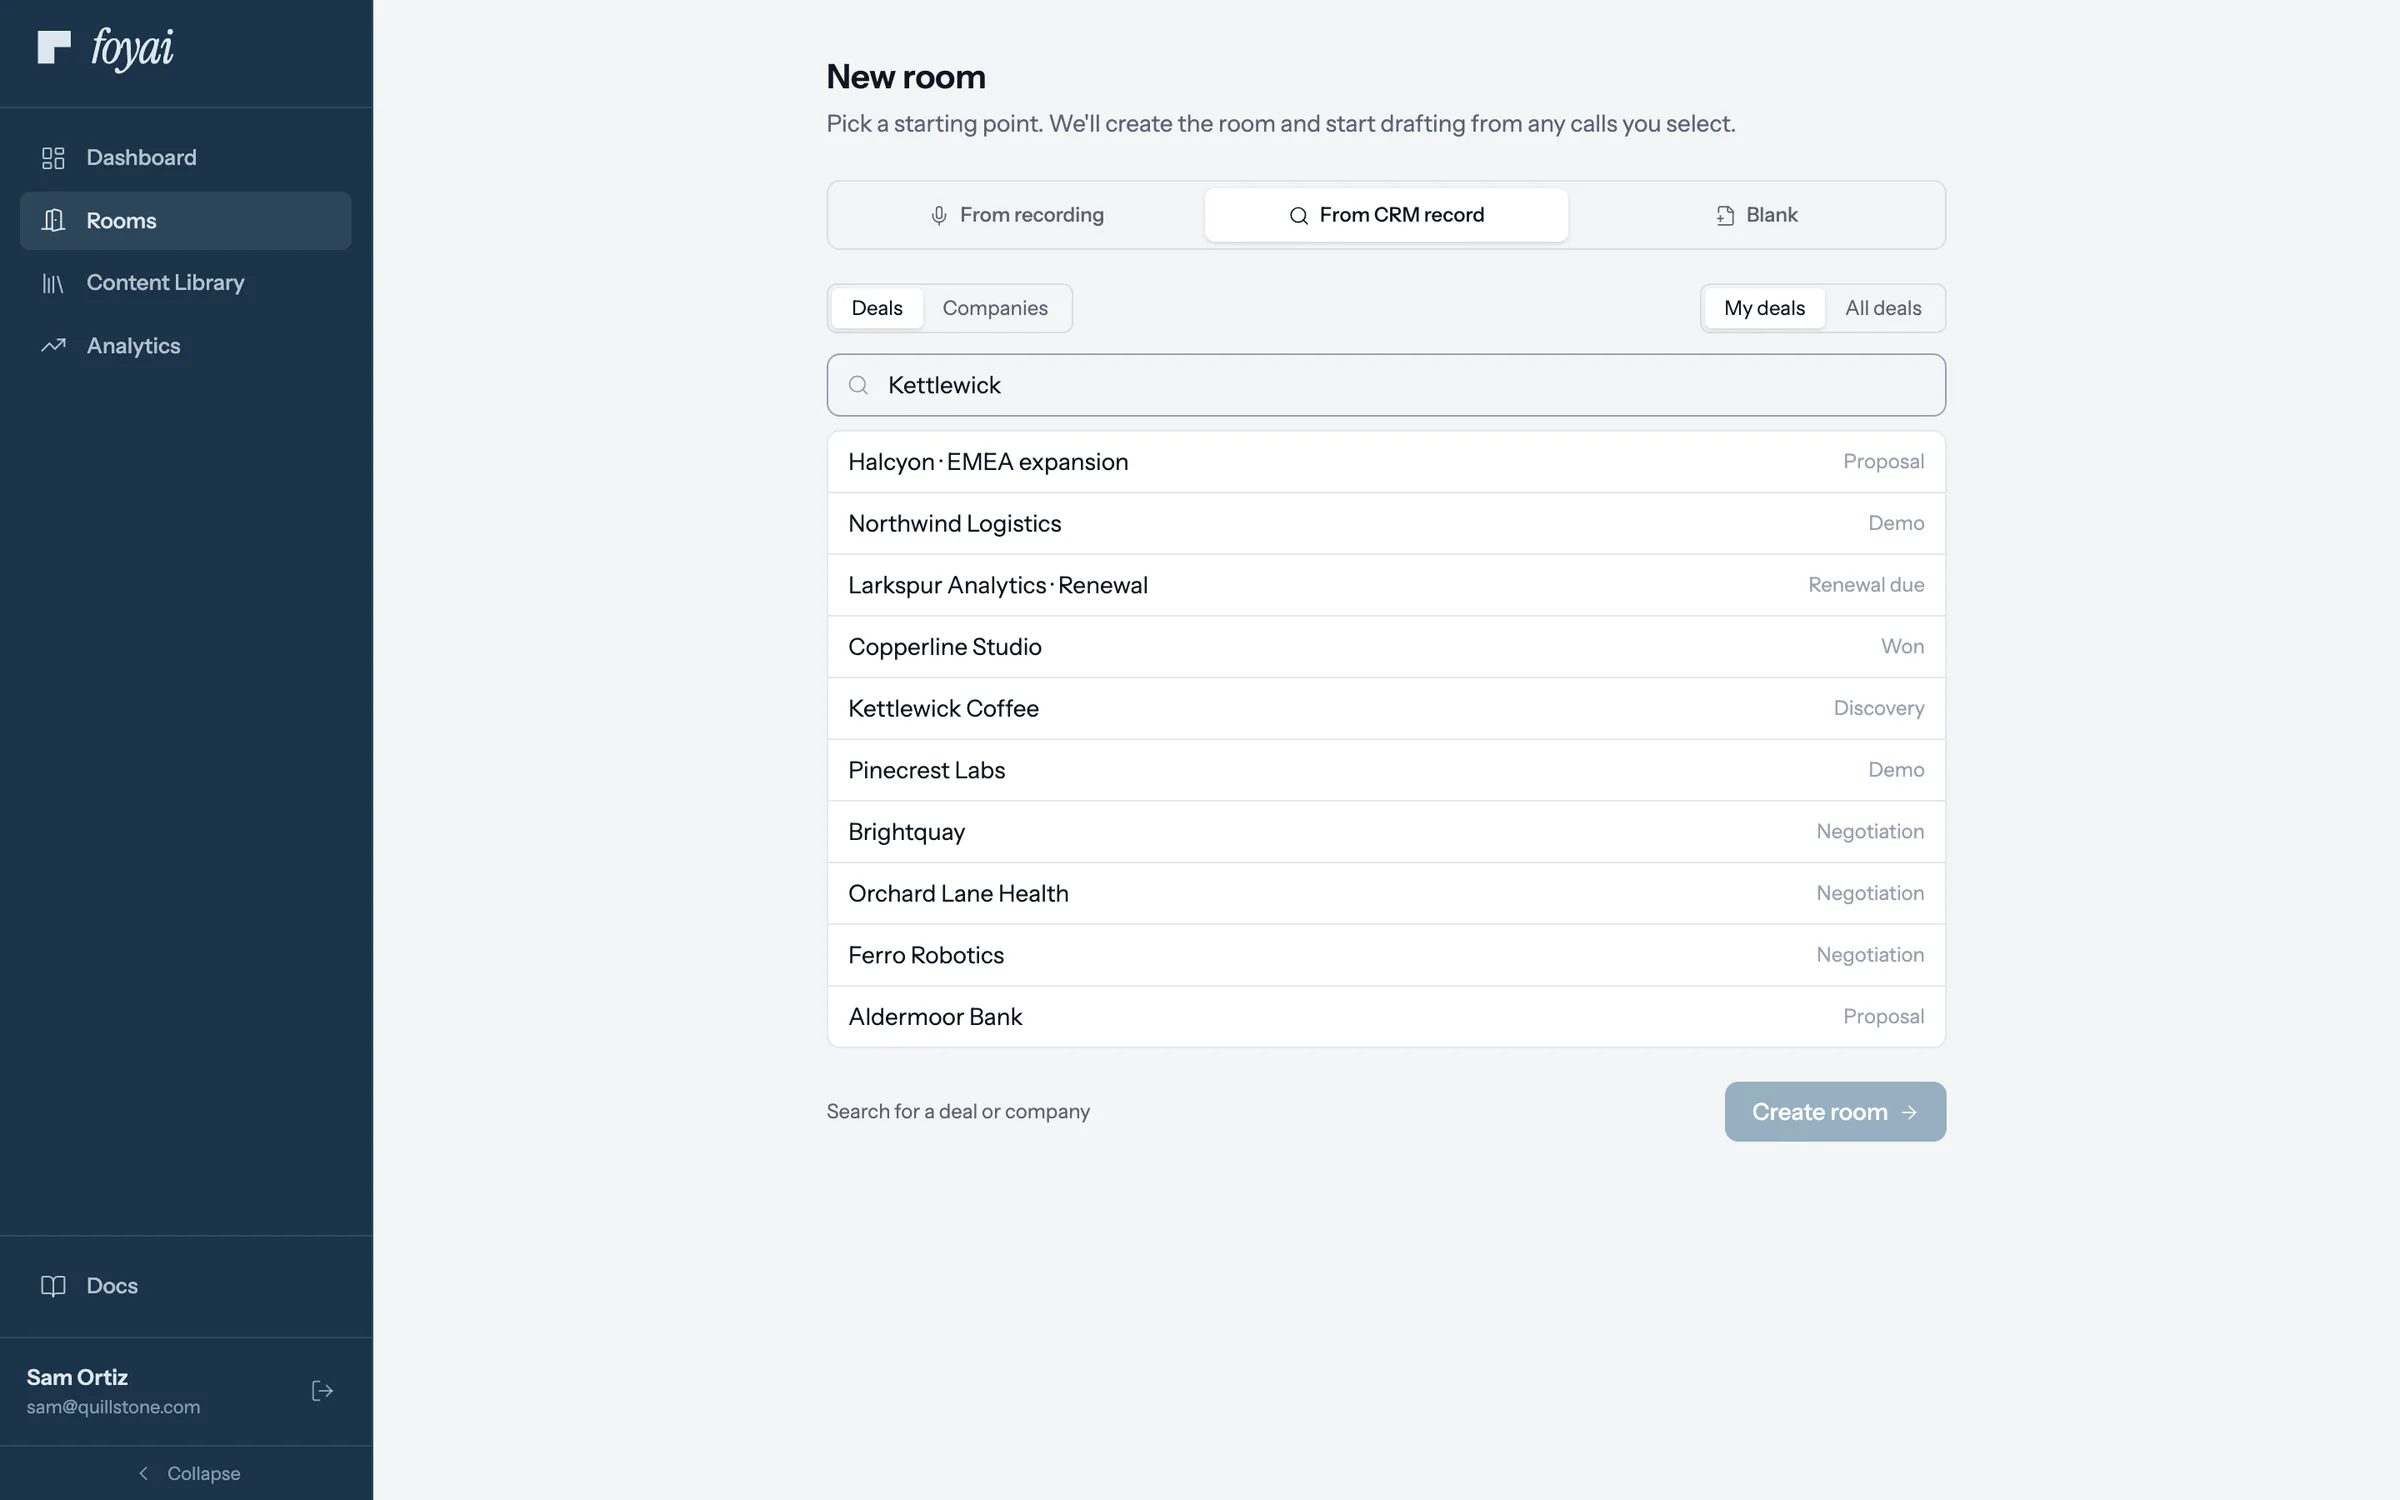Viewport: 2400px width, 1500px height.
Task: Click the Rooms door icon in sidebar
Action: 53,220
